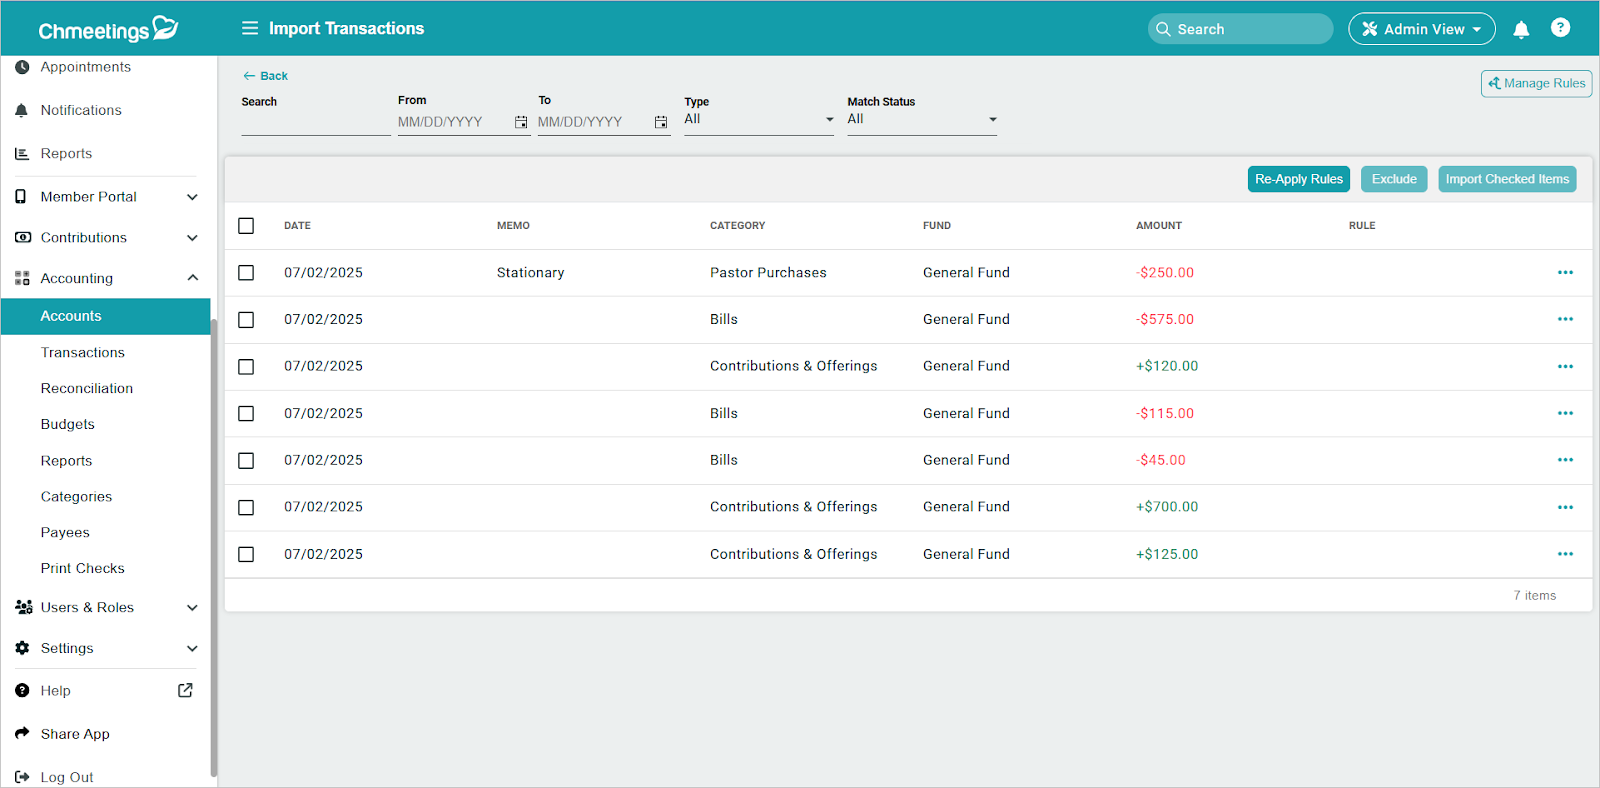Open Print Checks from Accounting menu

tap(83, 568)
